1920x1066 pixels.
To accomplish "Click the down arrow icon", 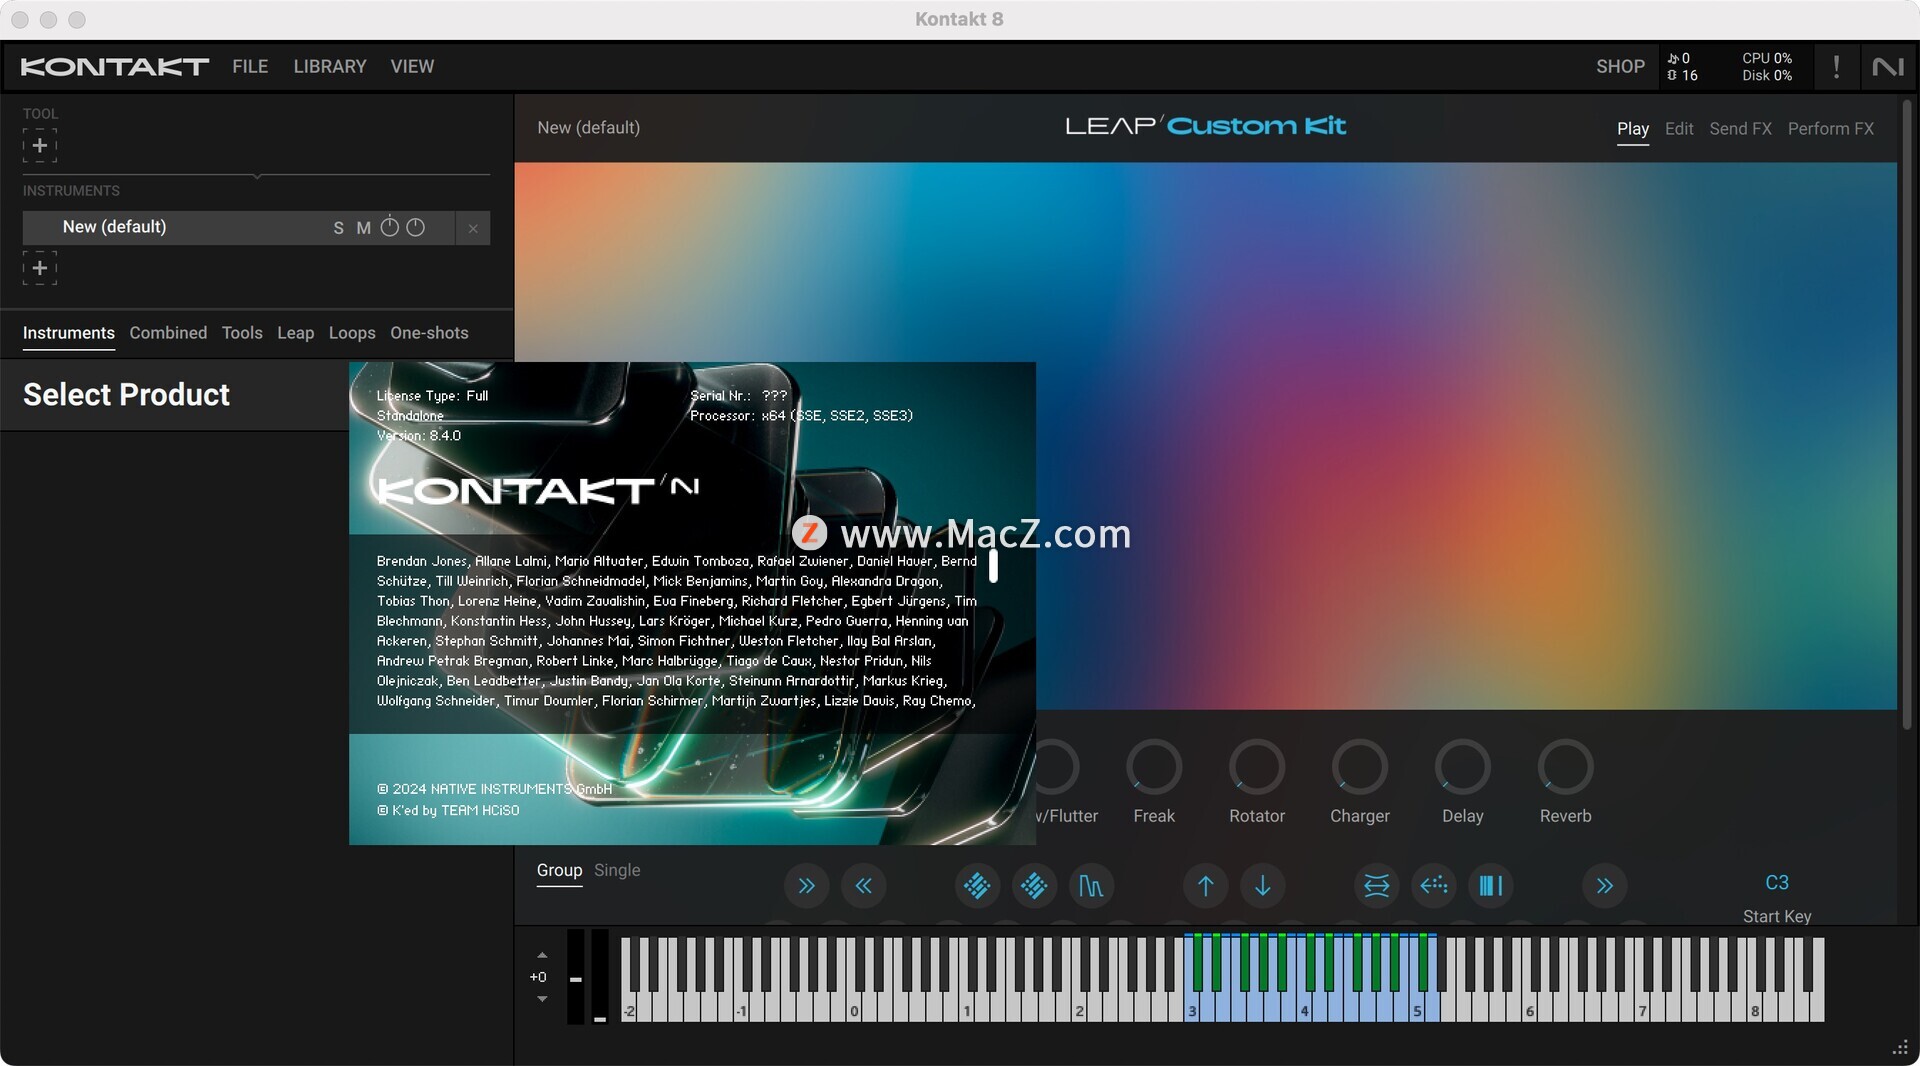I will point(1262,886).
